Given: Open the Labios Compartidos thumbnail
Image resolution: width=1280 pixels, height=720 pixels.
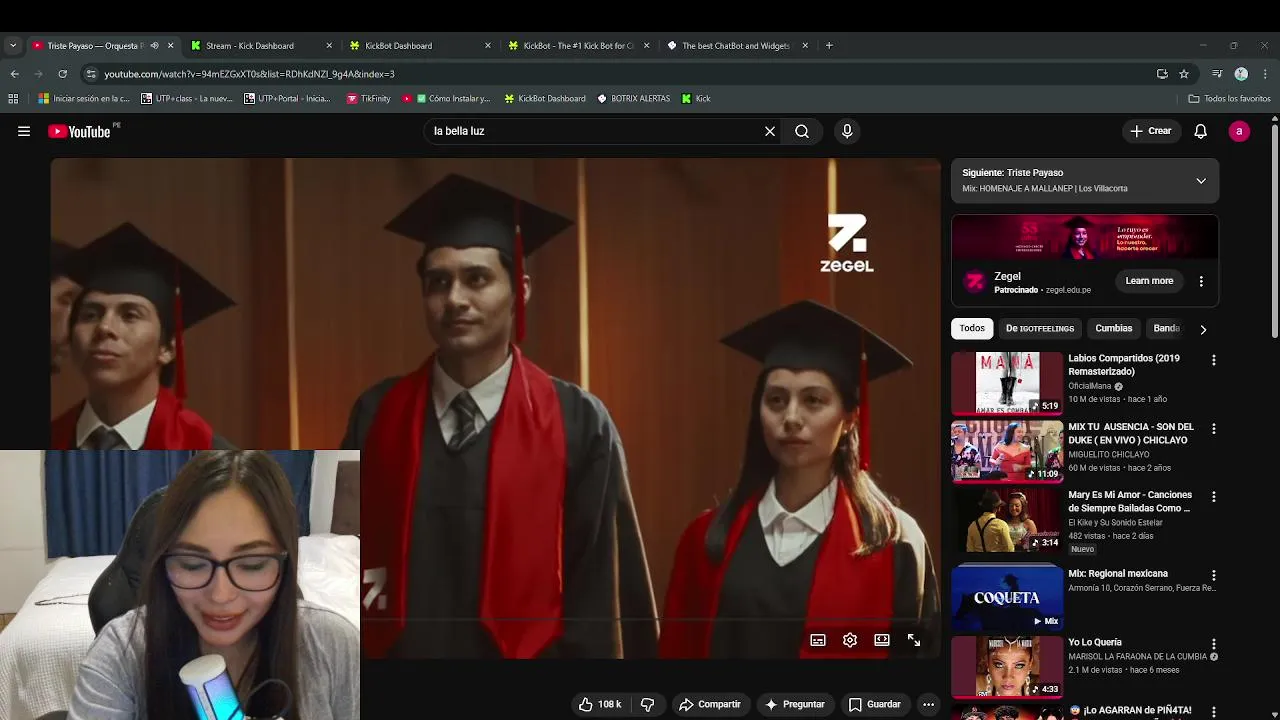Looking at the screenshot, I should [x=1007, y=383].
